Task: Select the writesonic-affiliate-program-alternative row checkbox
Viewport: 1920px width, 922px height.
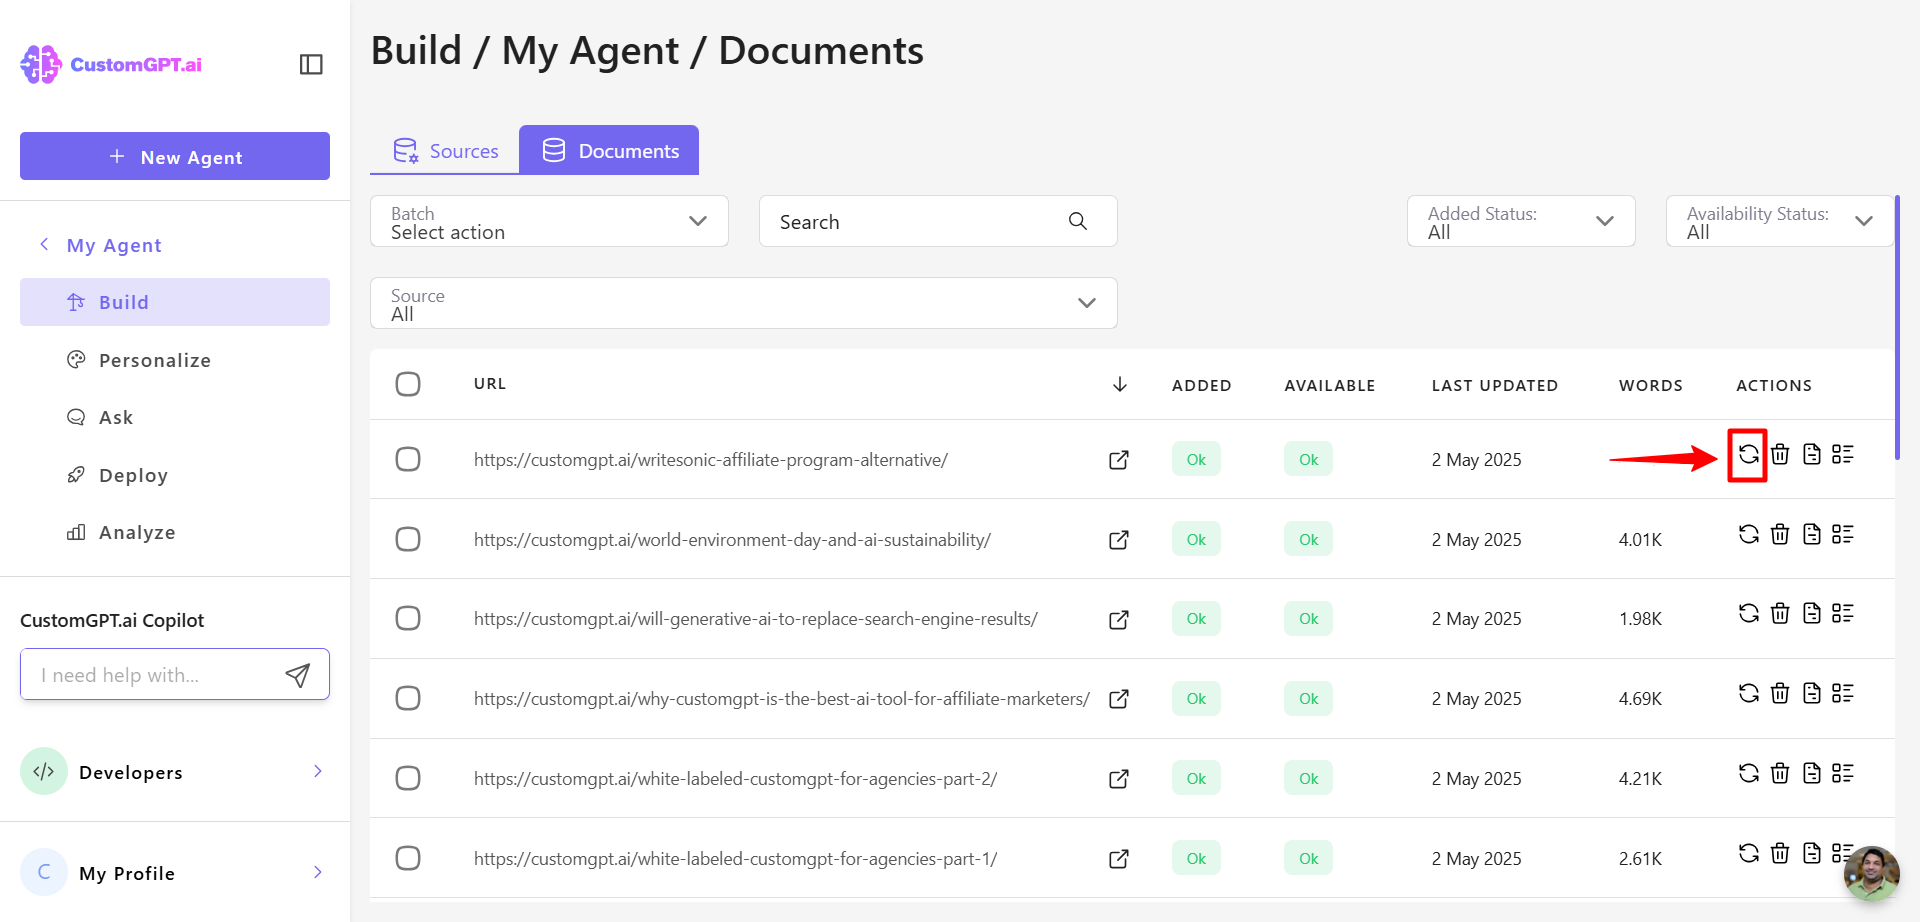Action: click(408, 459)
